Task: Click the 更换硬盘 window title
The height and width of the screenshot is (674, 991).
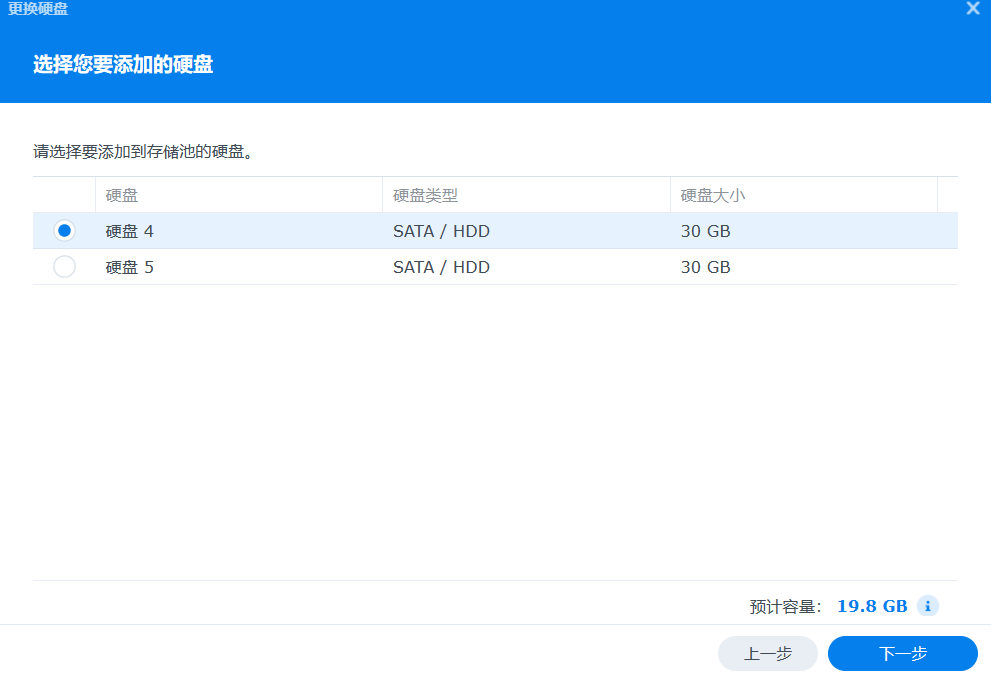Action: (38, 8)
